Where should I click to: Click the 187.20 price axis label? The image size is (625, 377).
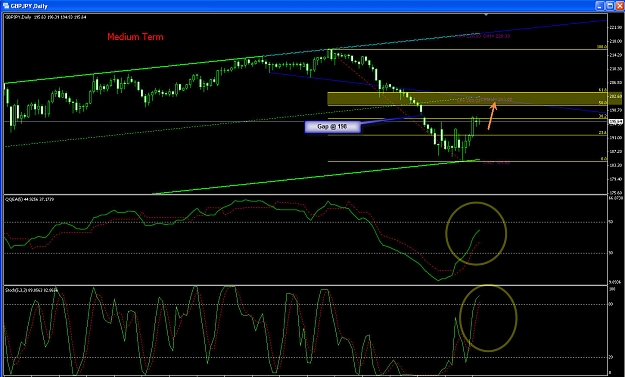[616, 151]
